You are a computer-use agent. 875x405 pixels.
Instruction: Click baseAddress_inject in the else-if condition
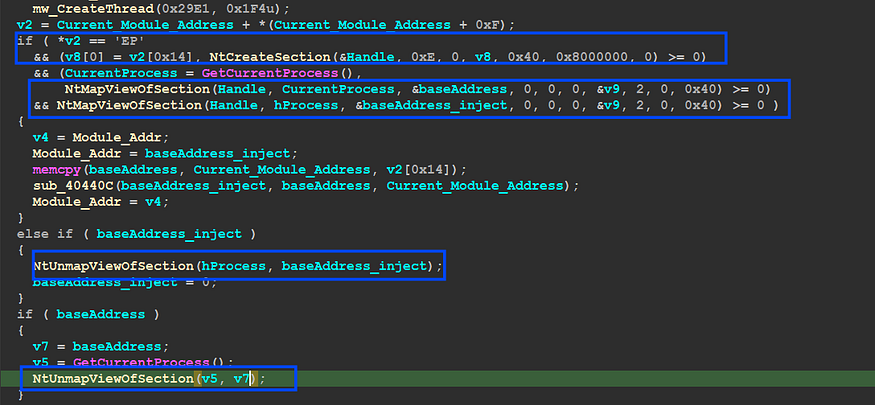coord(169,234)
